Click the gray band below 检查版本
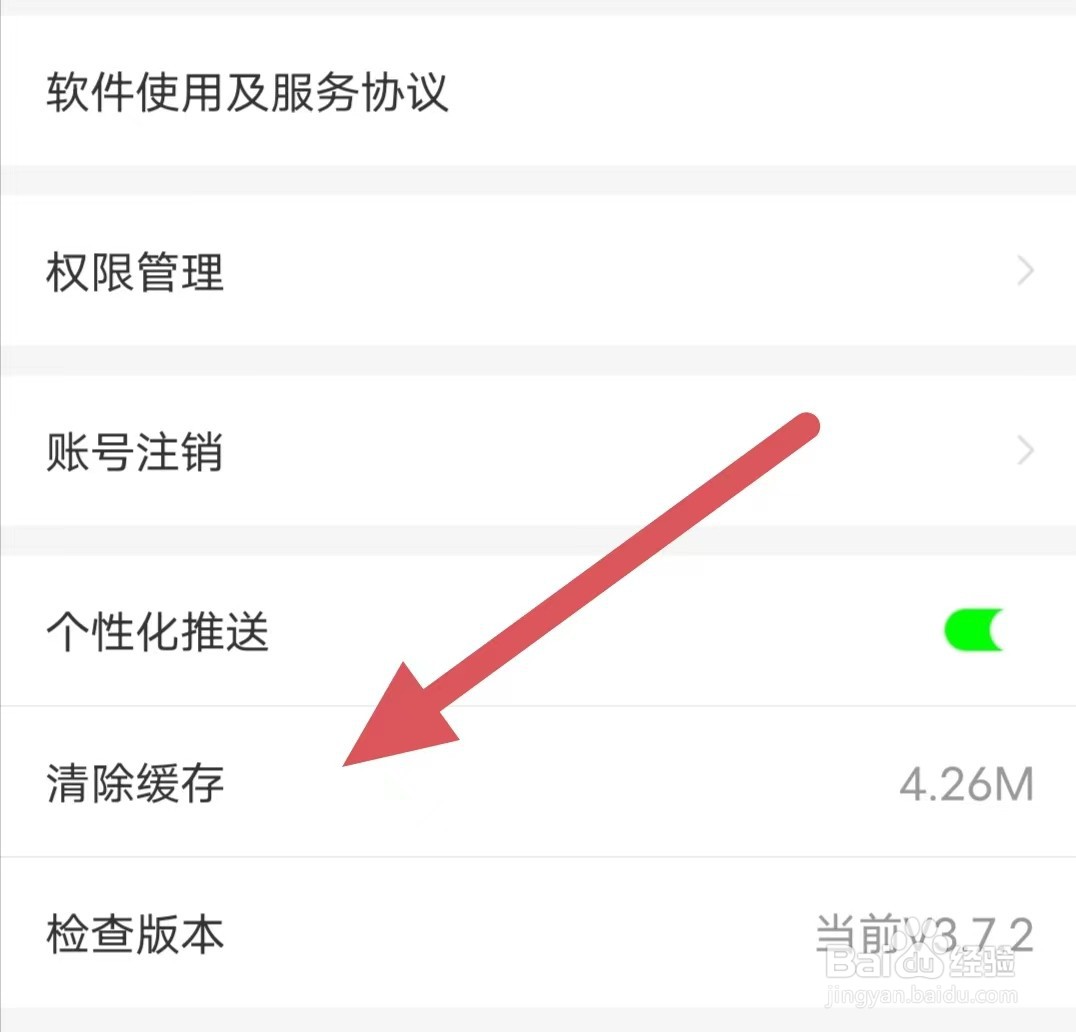1076x1032 pixels. tap(538, 1020)
